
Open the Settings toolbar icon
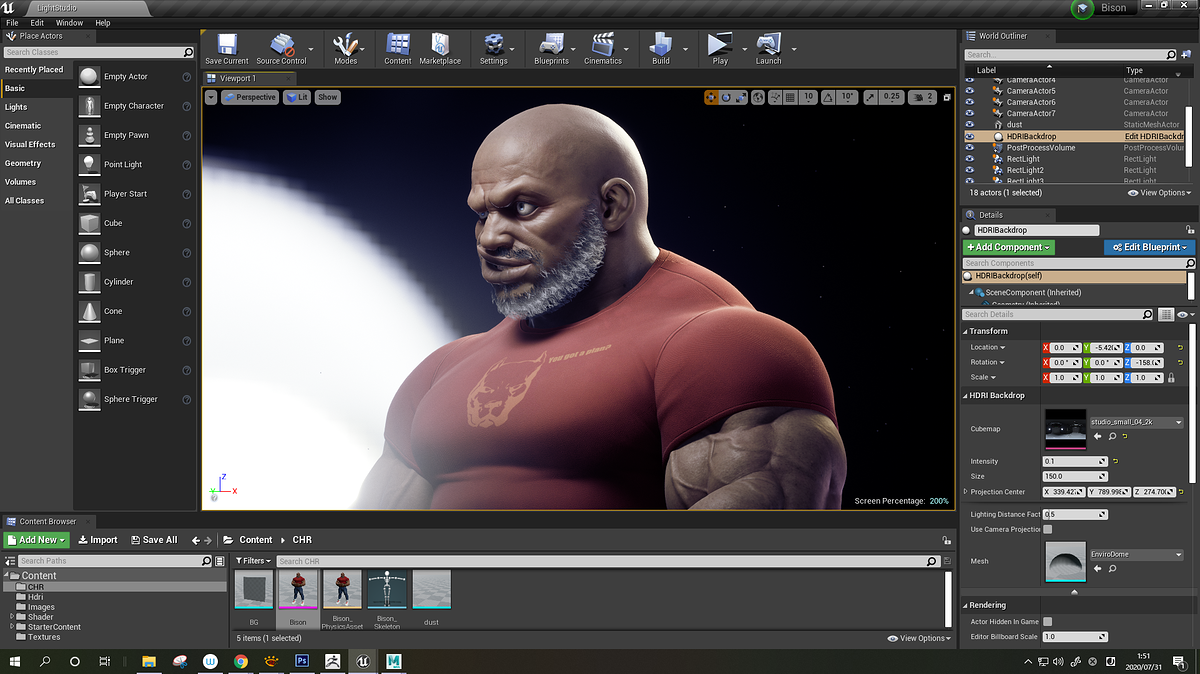[493, 44]
